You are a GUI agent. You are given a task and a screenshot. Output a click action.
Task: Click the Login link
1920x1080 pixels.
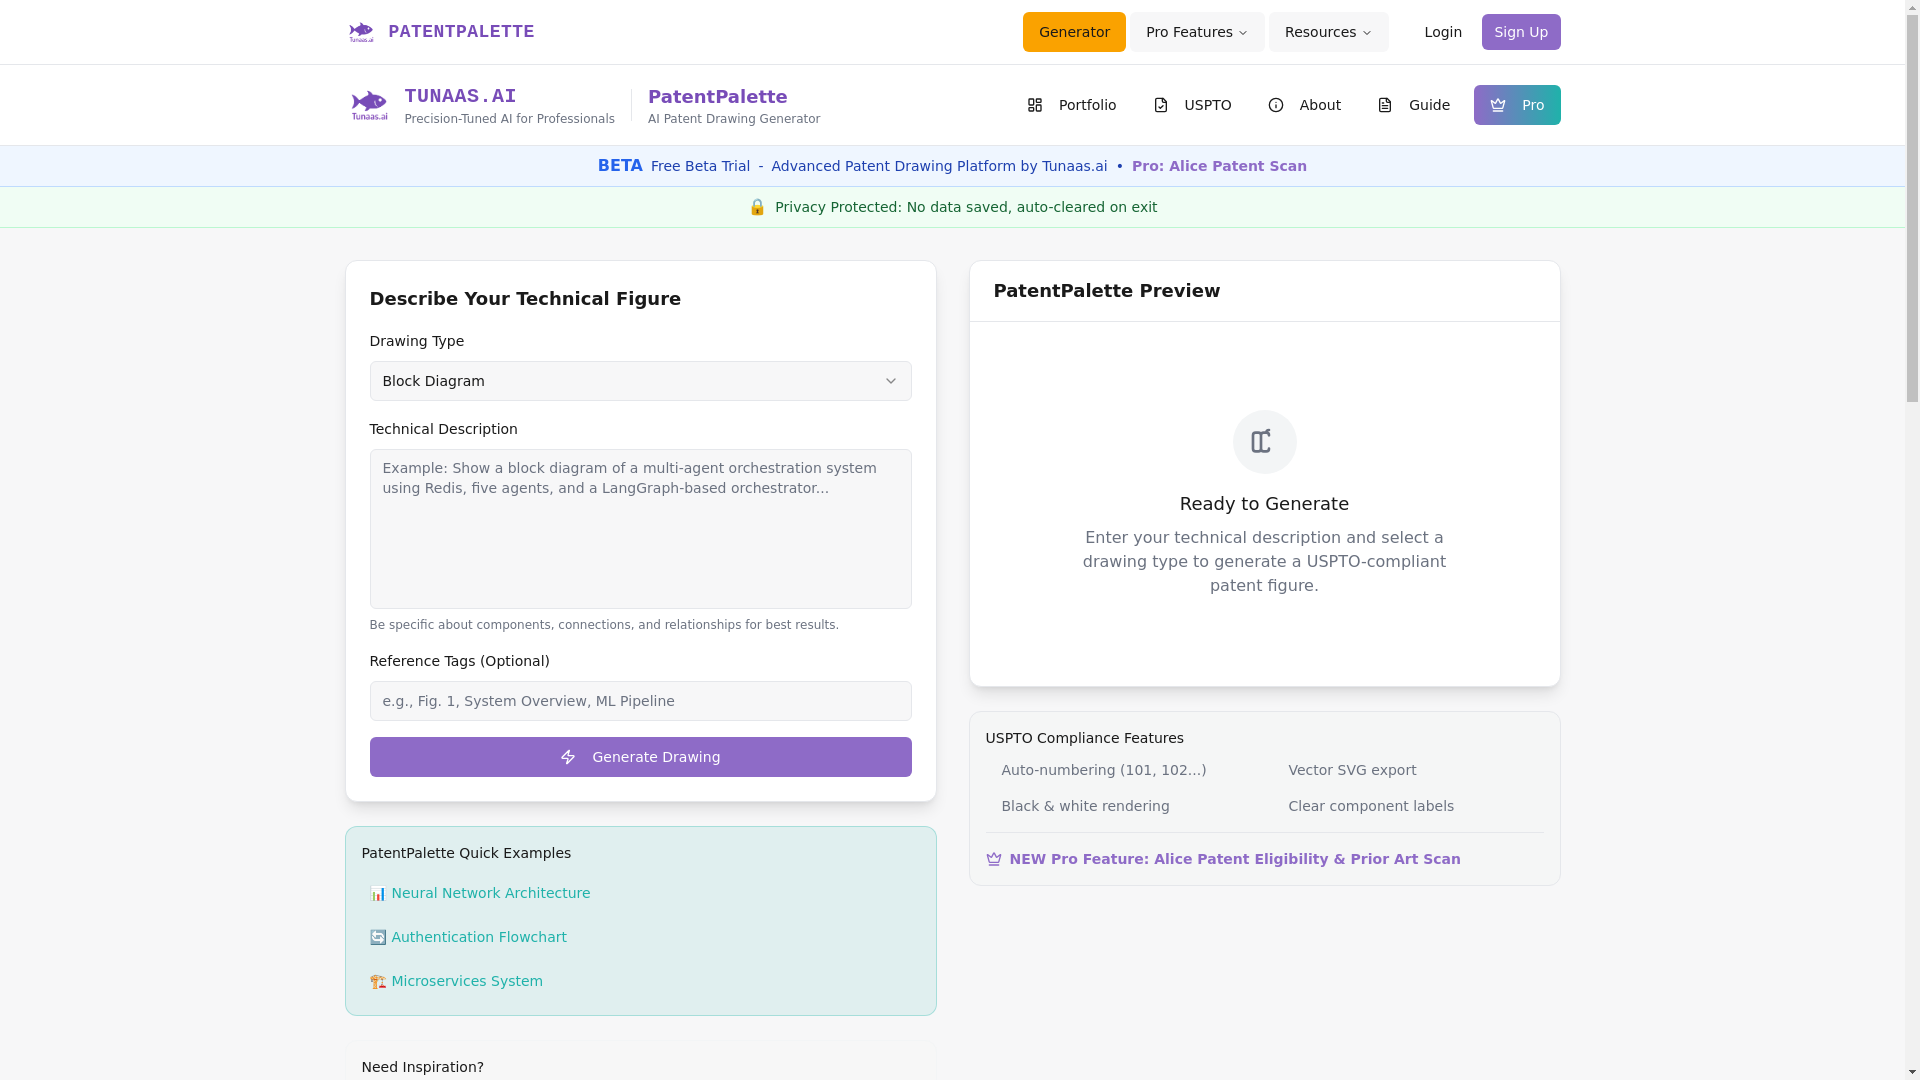[1443, 32]
